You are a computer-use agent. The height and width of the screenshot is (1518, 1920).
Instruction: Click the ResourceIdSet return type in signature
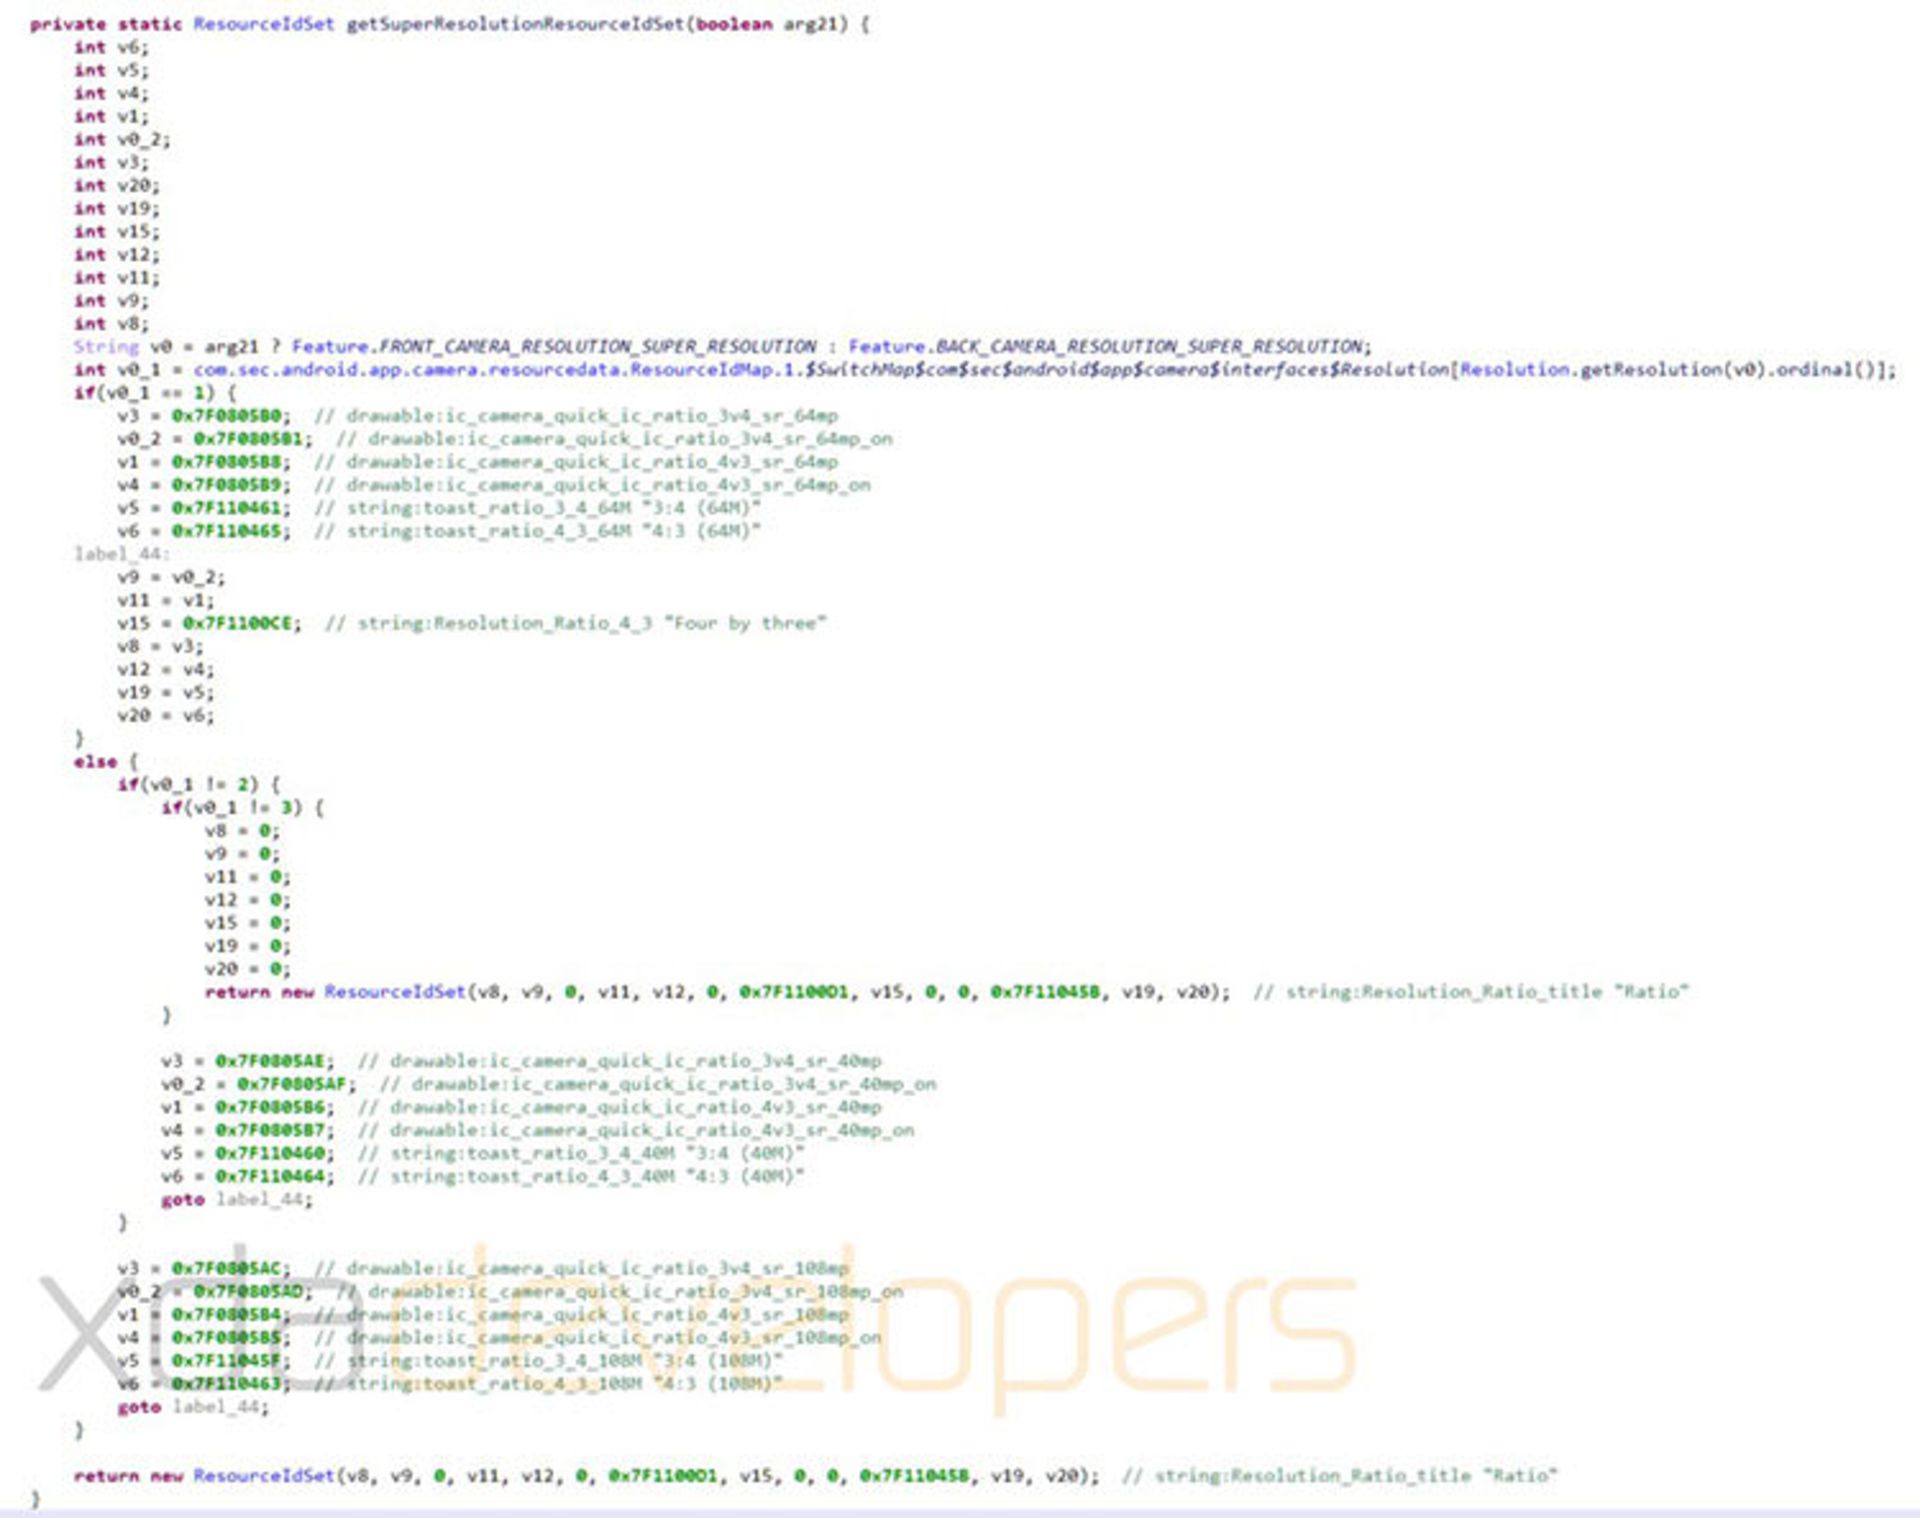263,24
